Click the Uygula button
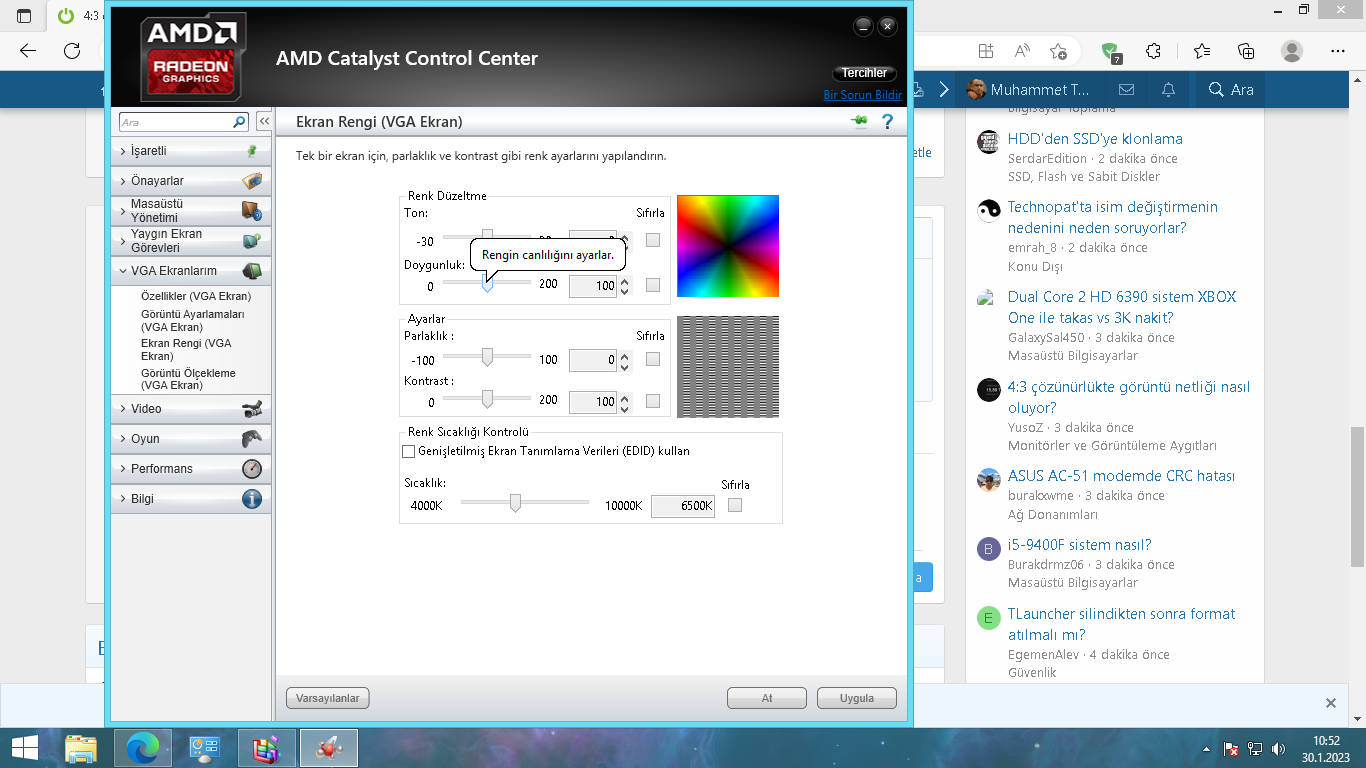This screenshot has width=1366, height=768. (x=857, y=698)
